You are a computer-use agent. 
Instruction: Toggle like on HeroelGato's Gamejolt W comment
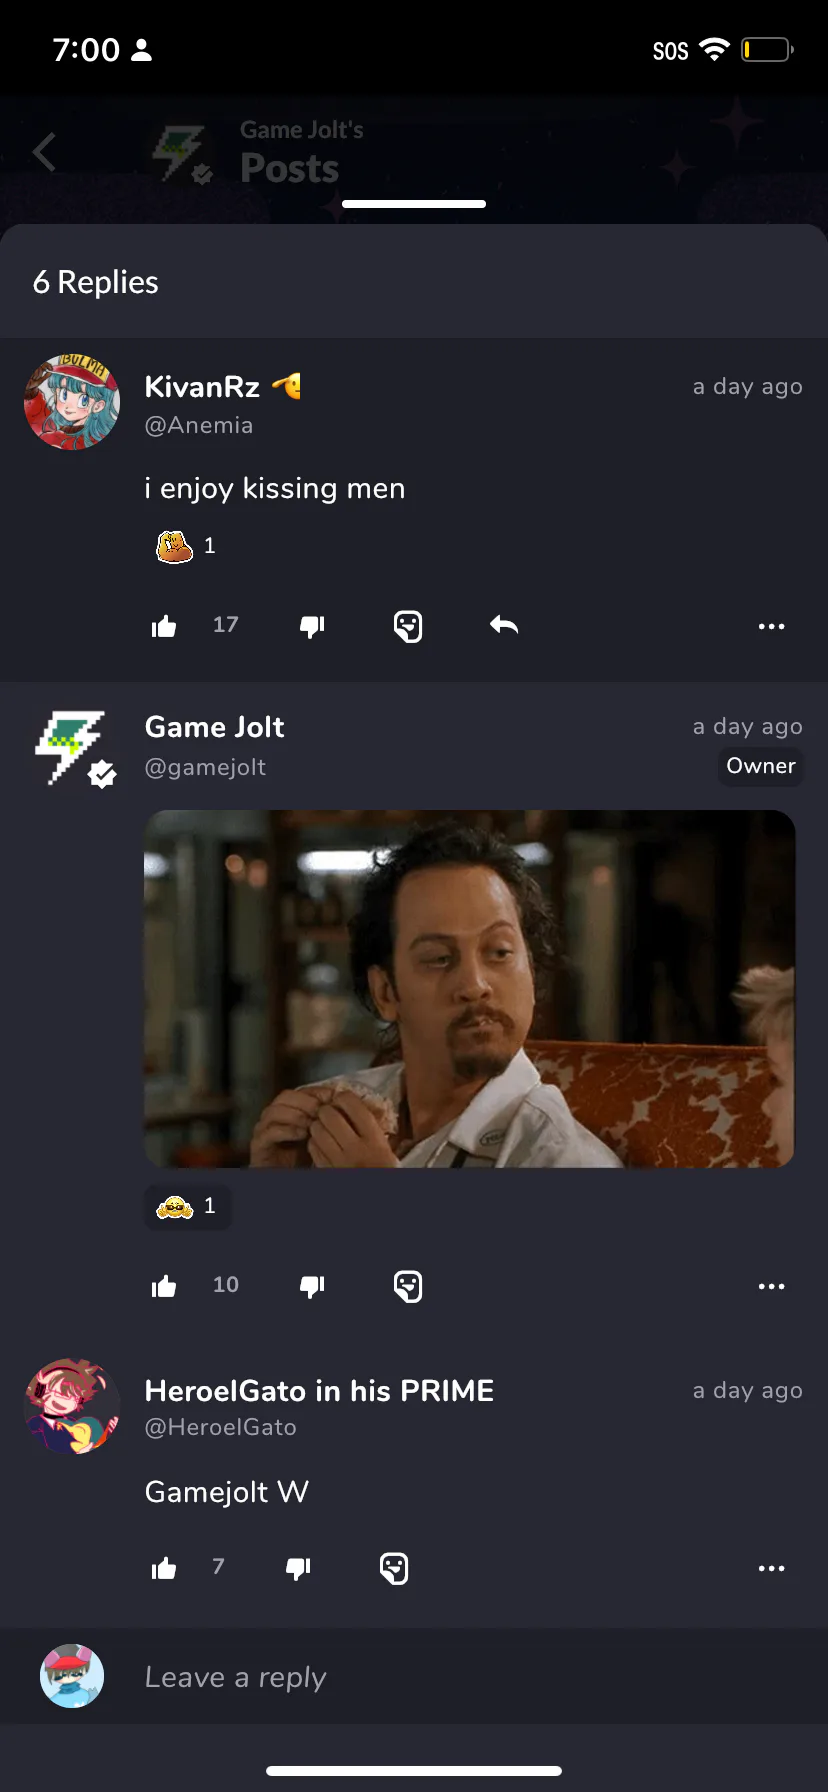164,1569
